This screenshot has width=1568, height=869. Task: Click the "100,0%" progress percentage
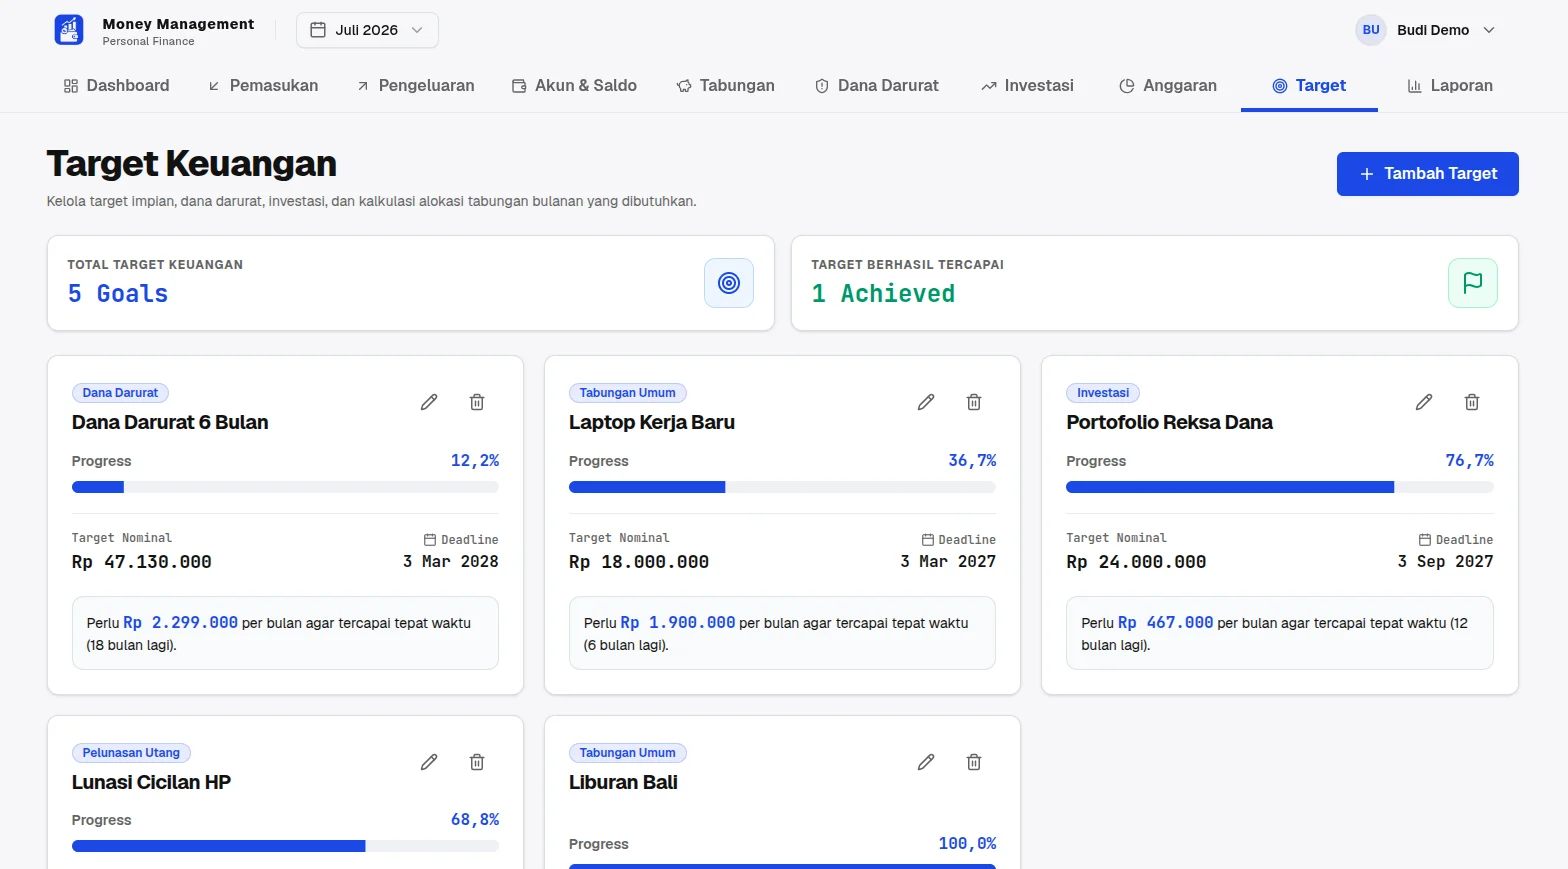coord(967,844)
